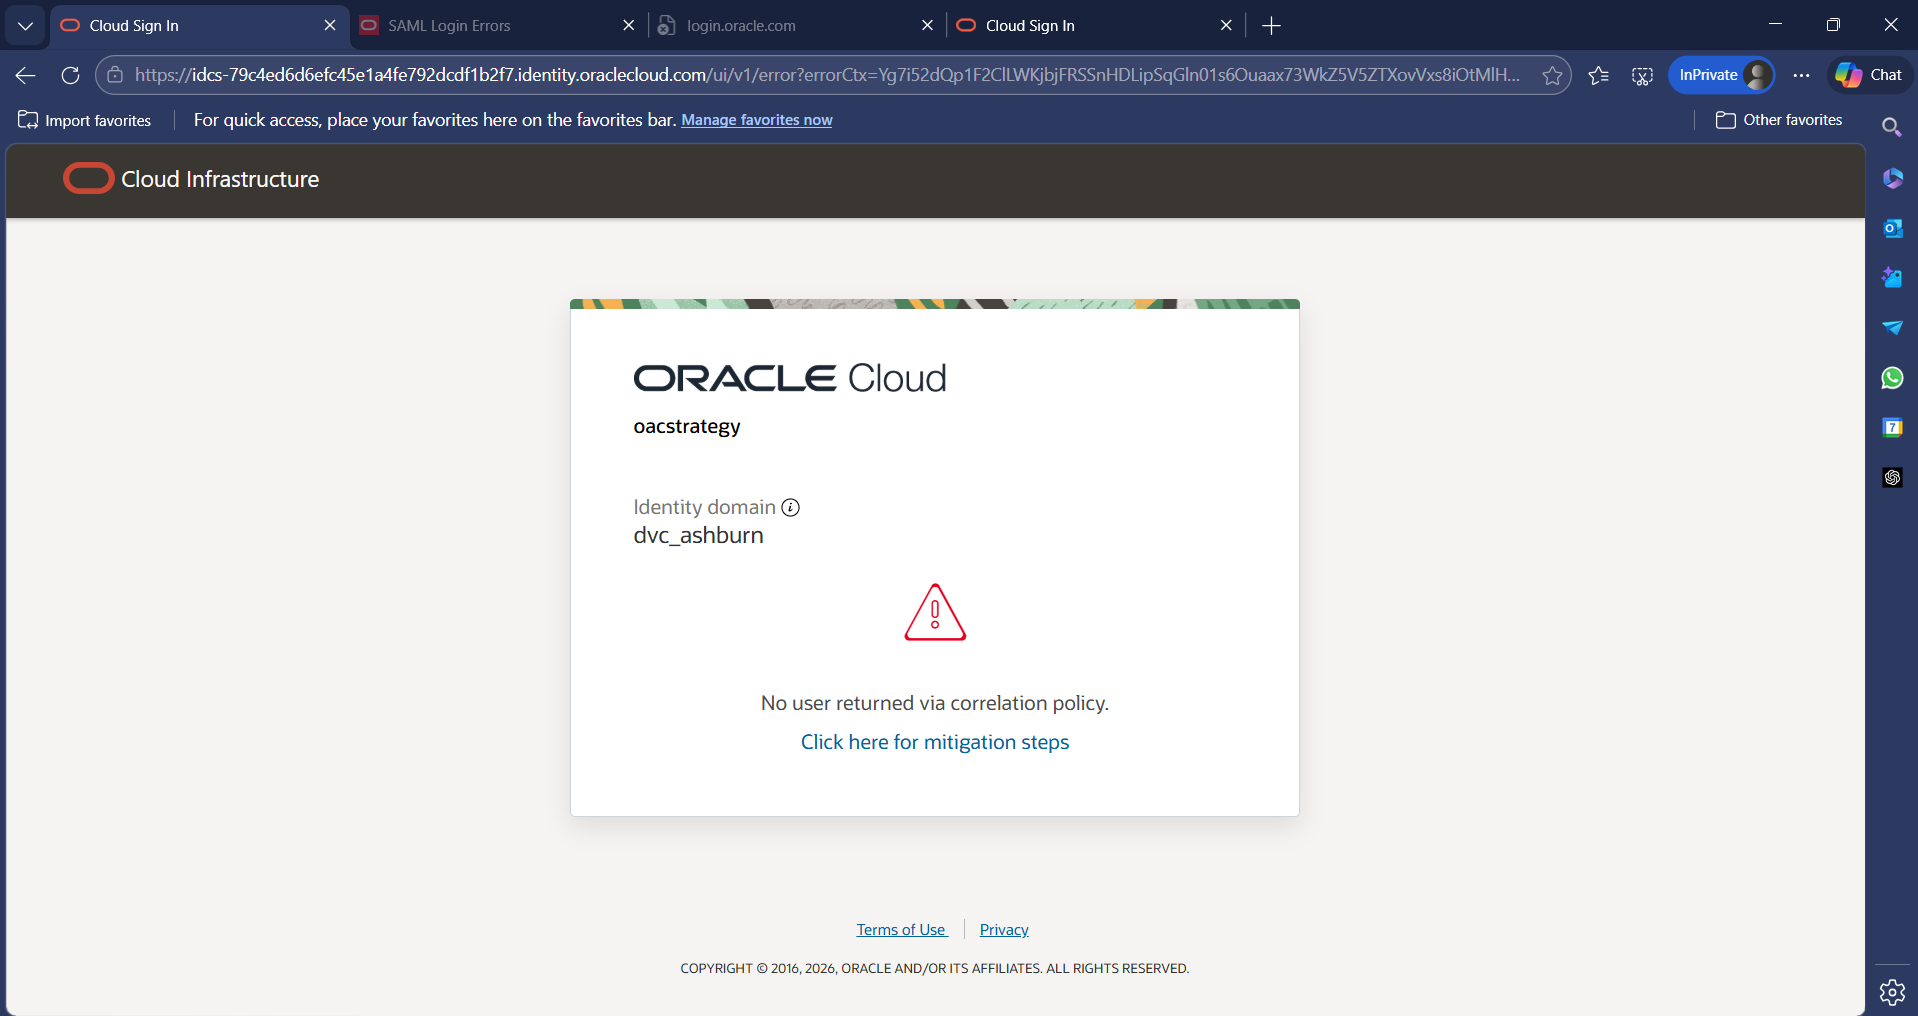
Task: Click the red warning triangle icon
Action: pos(935,612)
